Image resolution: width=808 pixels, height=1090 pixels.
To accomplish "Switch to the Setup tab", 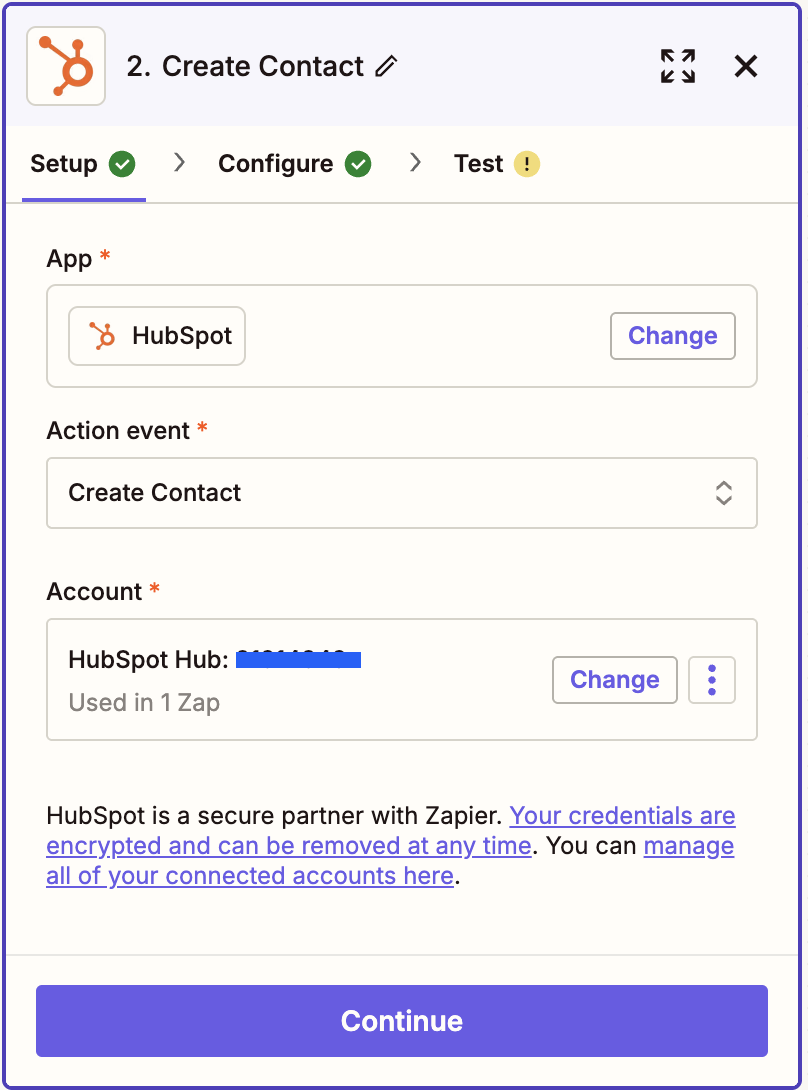I will [64, 164].
